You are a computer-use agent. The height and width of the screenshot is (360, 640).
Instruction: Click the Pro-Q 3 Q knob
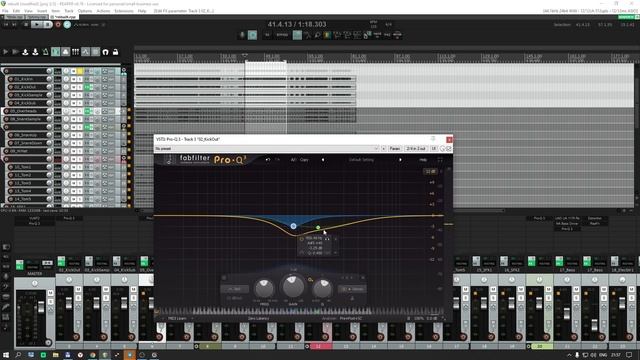[322, 289]
